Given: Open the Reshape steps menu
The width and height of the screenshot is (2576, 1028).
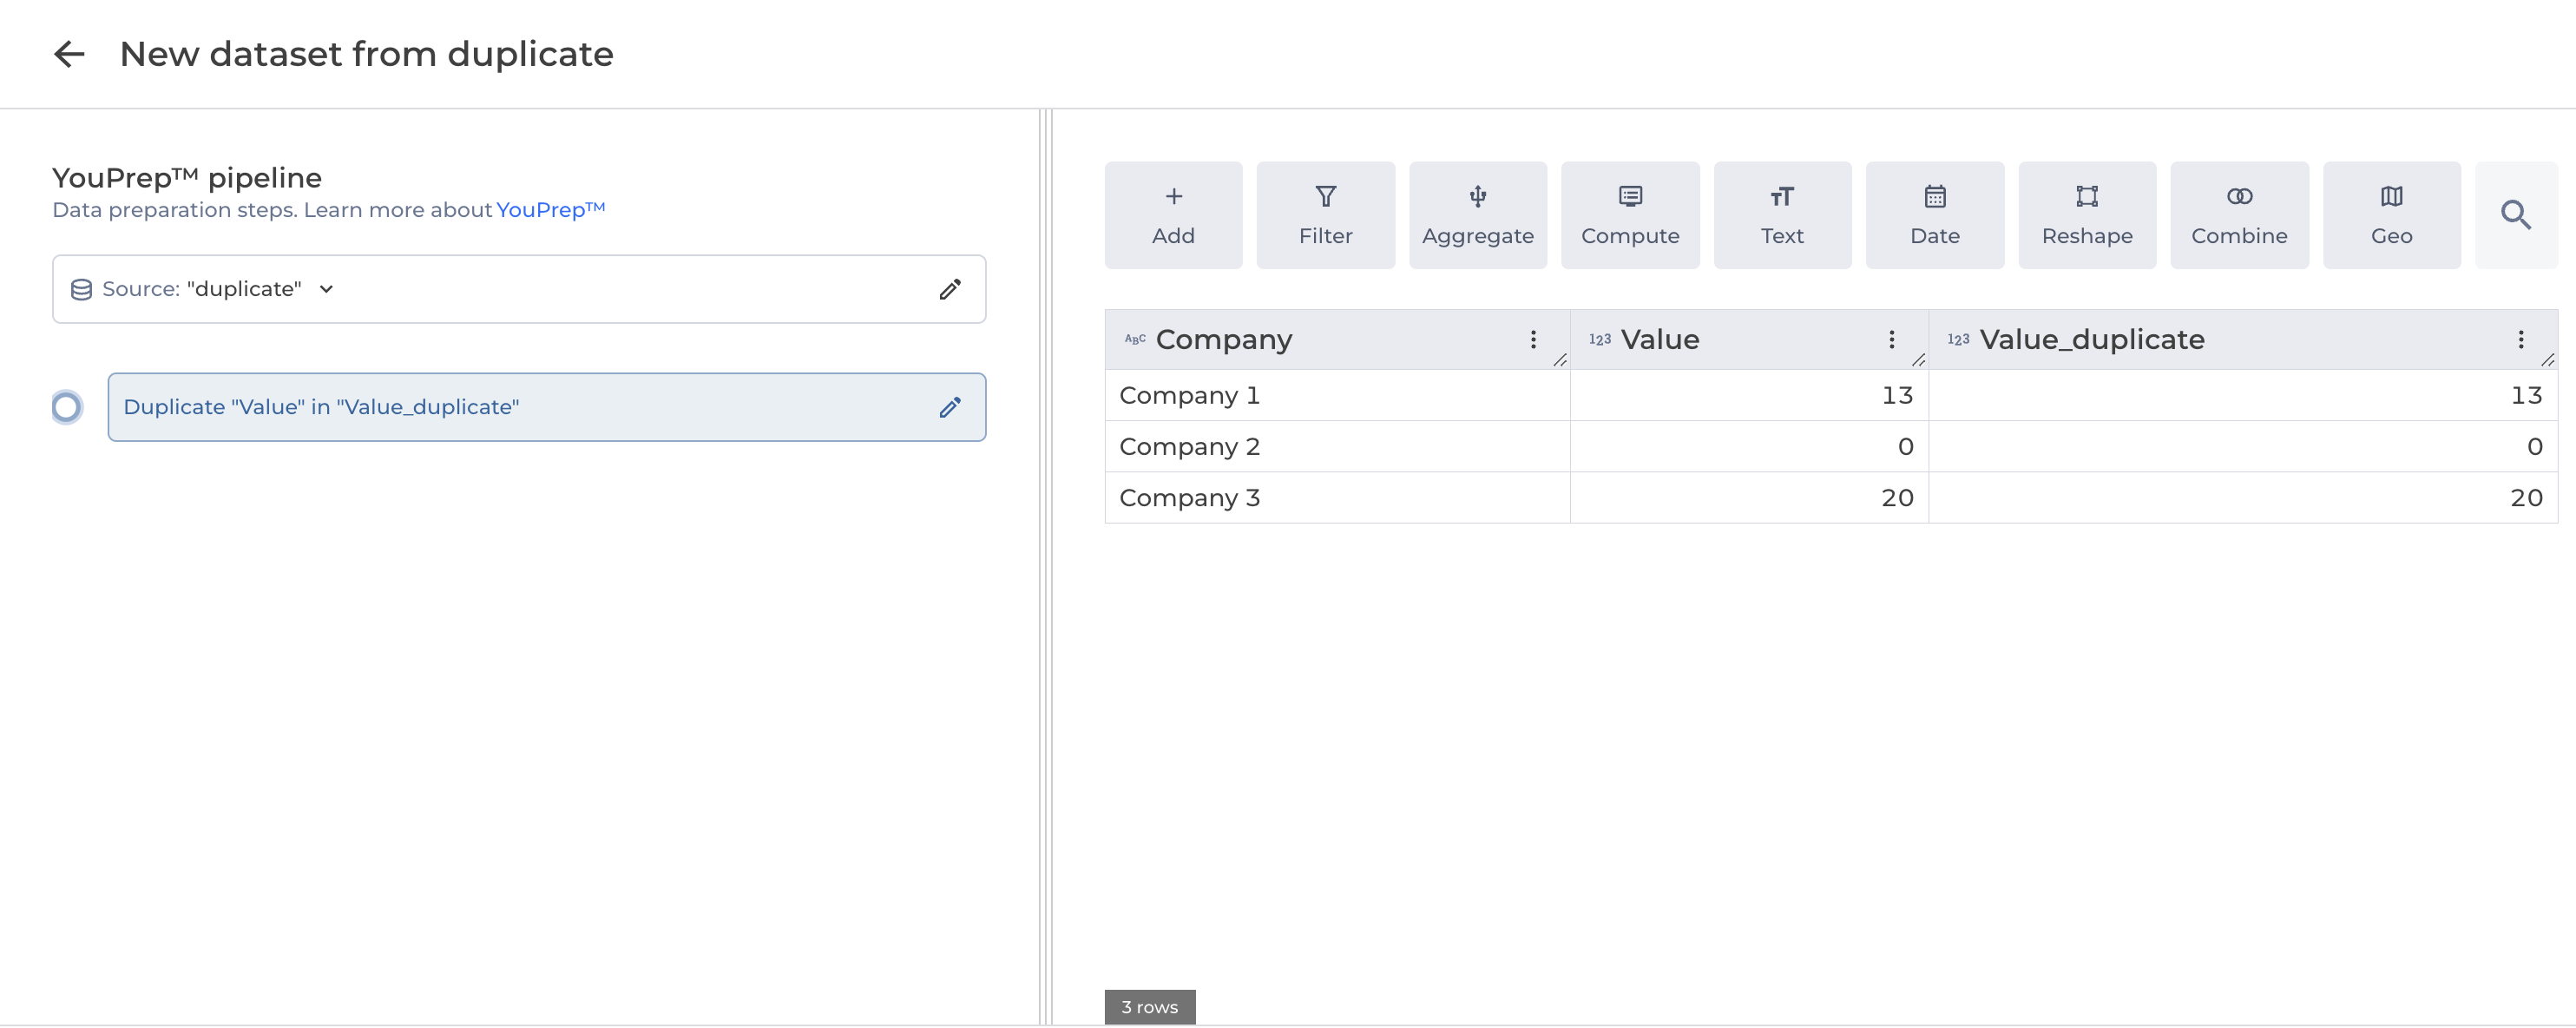Looking at the screenshot, I should click(2086, 215).
